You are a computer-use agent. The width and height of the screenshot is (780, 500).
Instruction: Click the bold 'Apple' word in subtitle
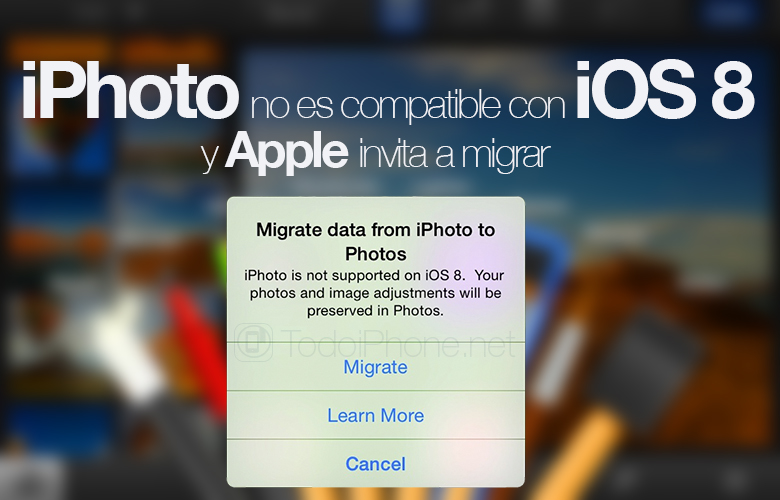pyautogui.click(x=287, y=151)
